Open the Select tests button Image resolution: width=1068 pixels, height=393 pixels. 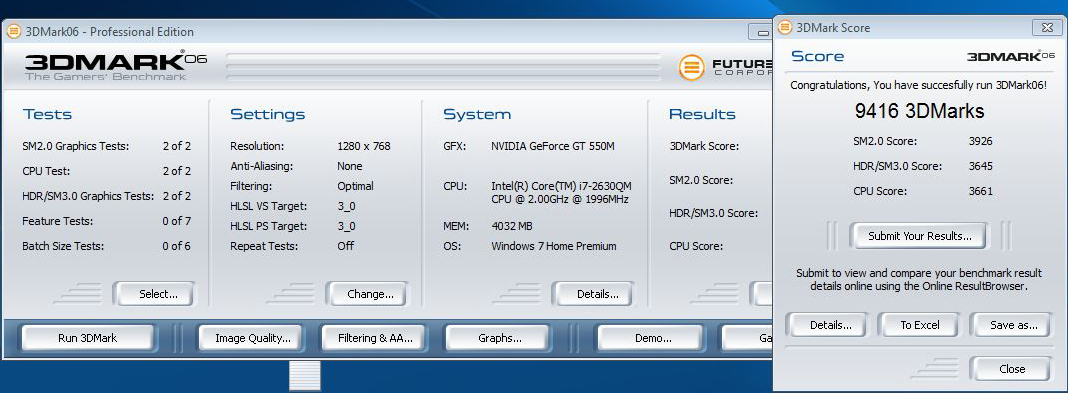pyautogui.click(x=154, y=294)
